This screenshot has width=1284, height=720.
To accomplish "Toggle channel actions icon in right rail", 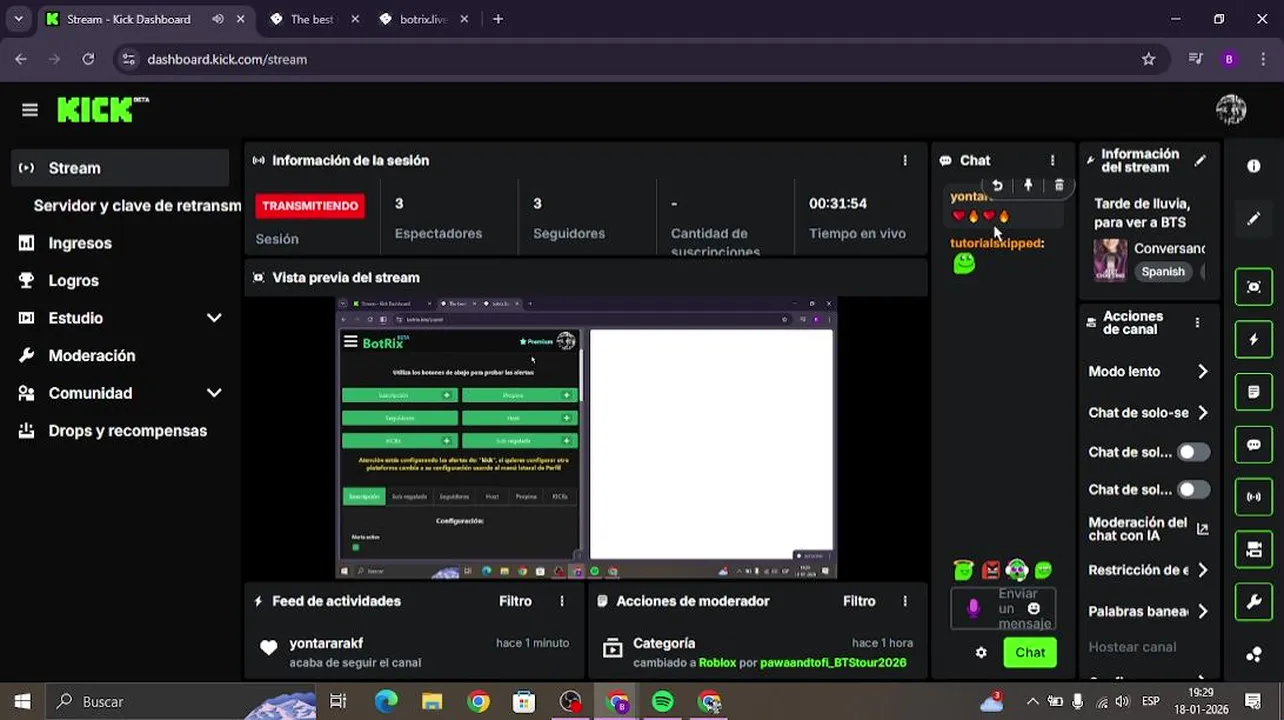I will 1254,549.
